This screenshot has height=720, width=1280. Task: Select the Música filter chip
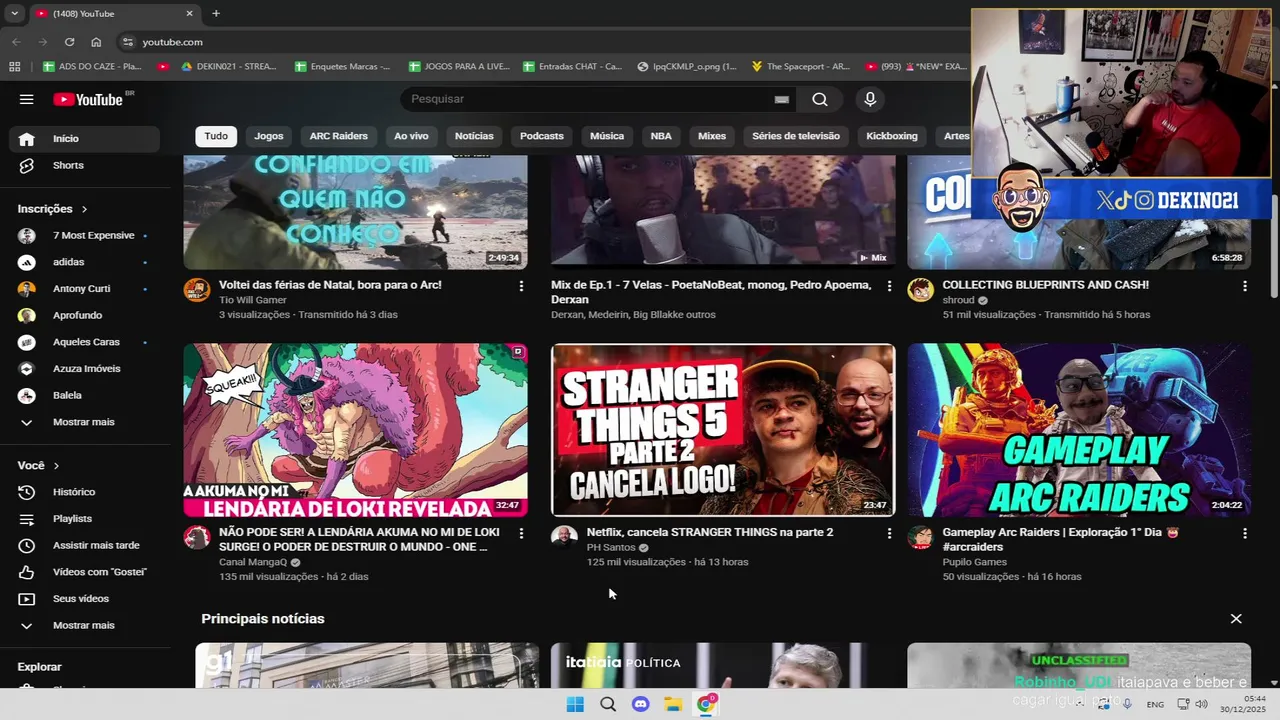click(607, 136)
